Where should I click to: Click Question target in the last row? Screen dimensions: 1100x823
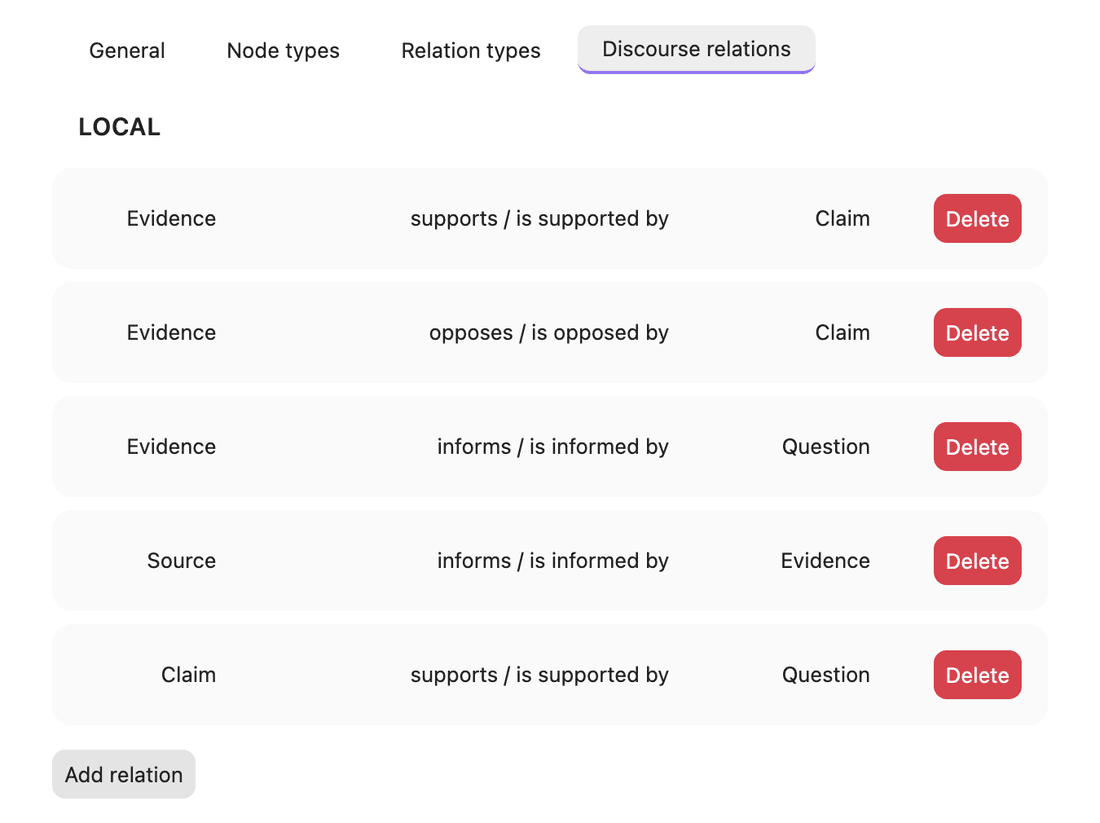coord(826,675)
